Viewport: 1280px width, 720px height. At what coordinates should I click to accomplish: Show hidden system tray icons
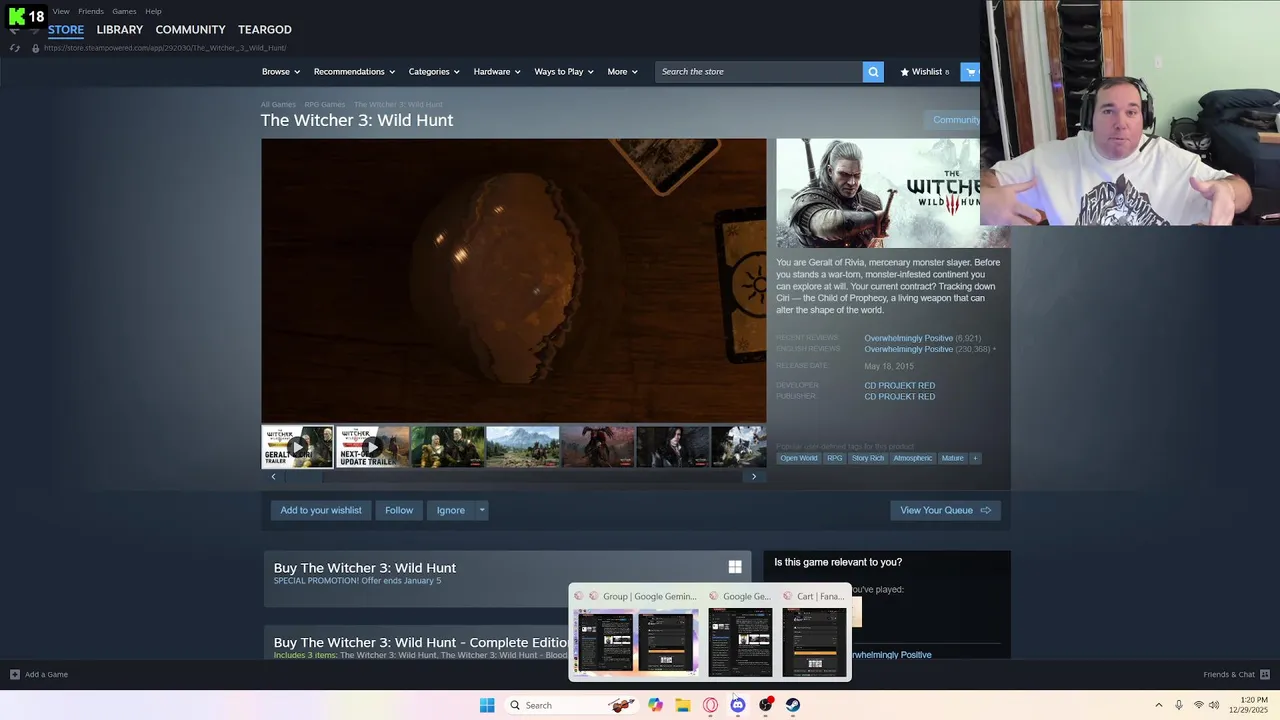pos(1159,705)
